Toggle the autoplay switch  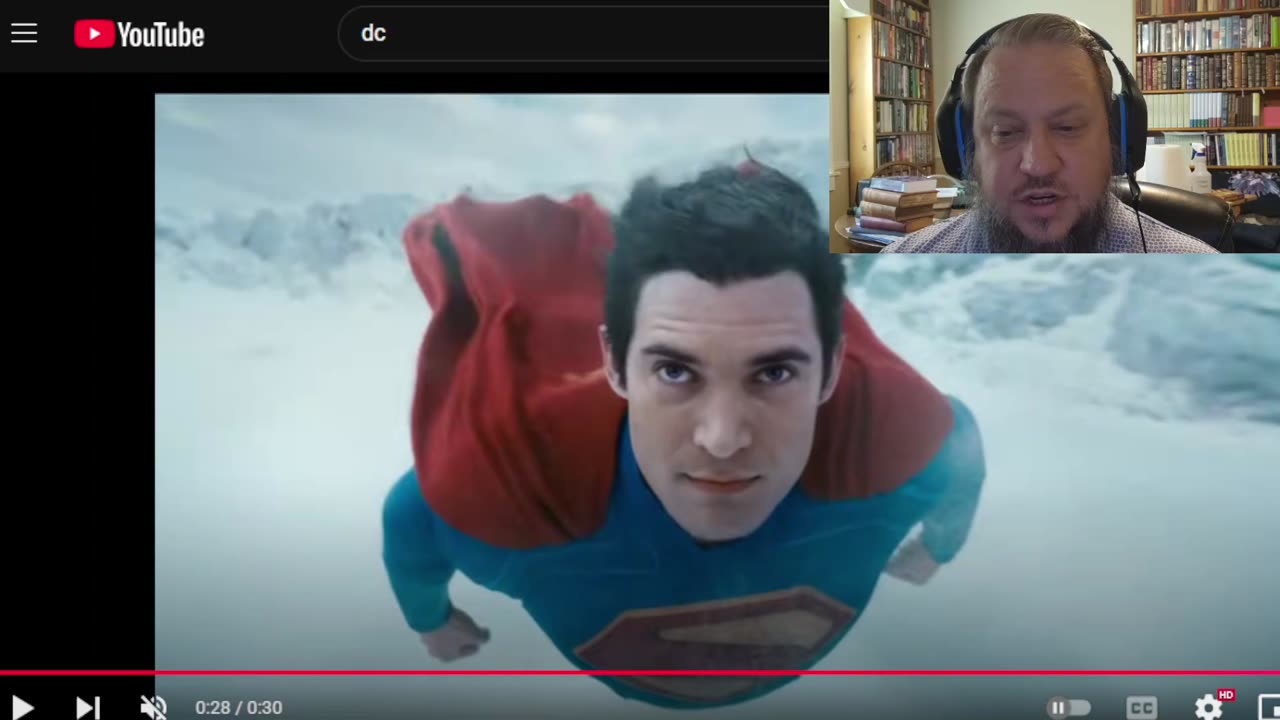tap(1069, 707)
